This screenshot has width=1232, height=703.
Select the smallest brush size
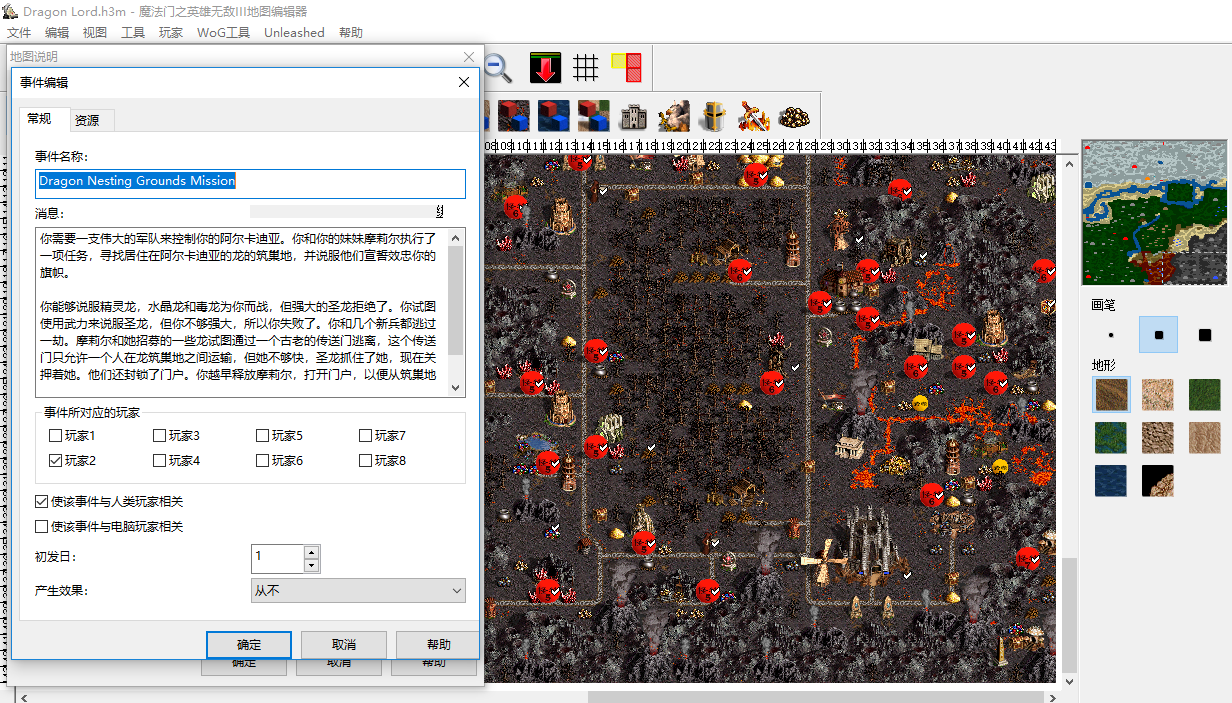click(x=1111, y=335)
